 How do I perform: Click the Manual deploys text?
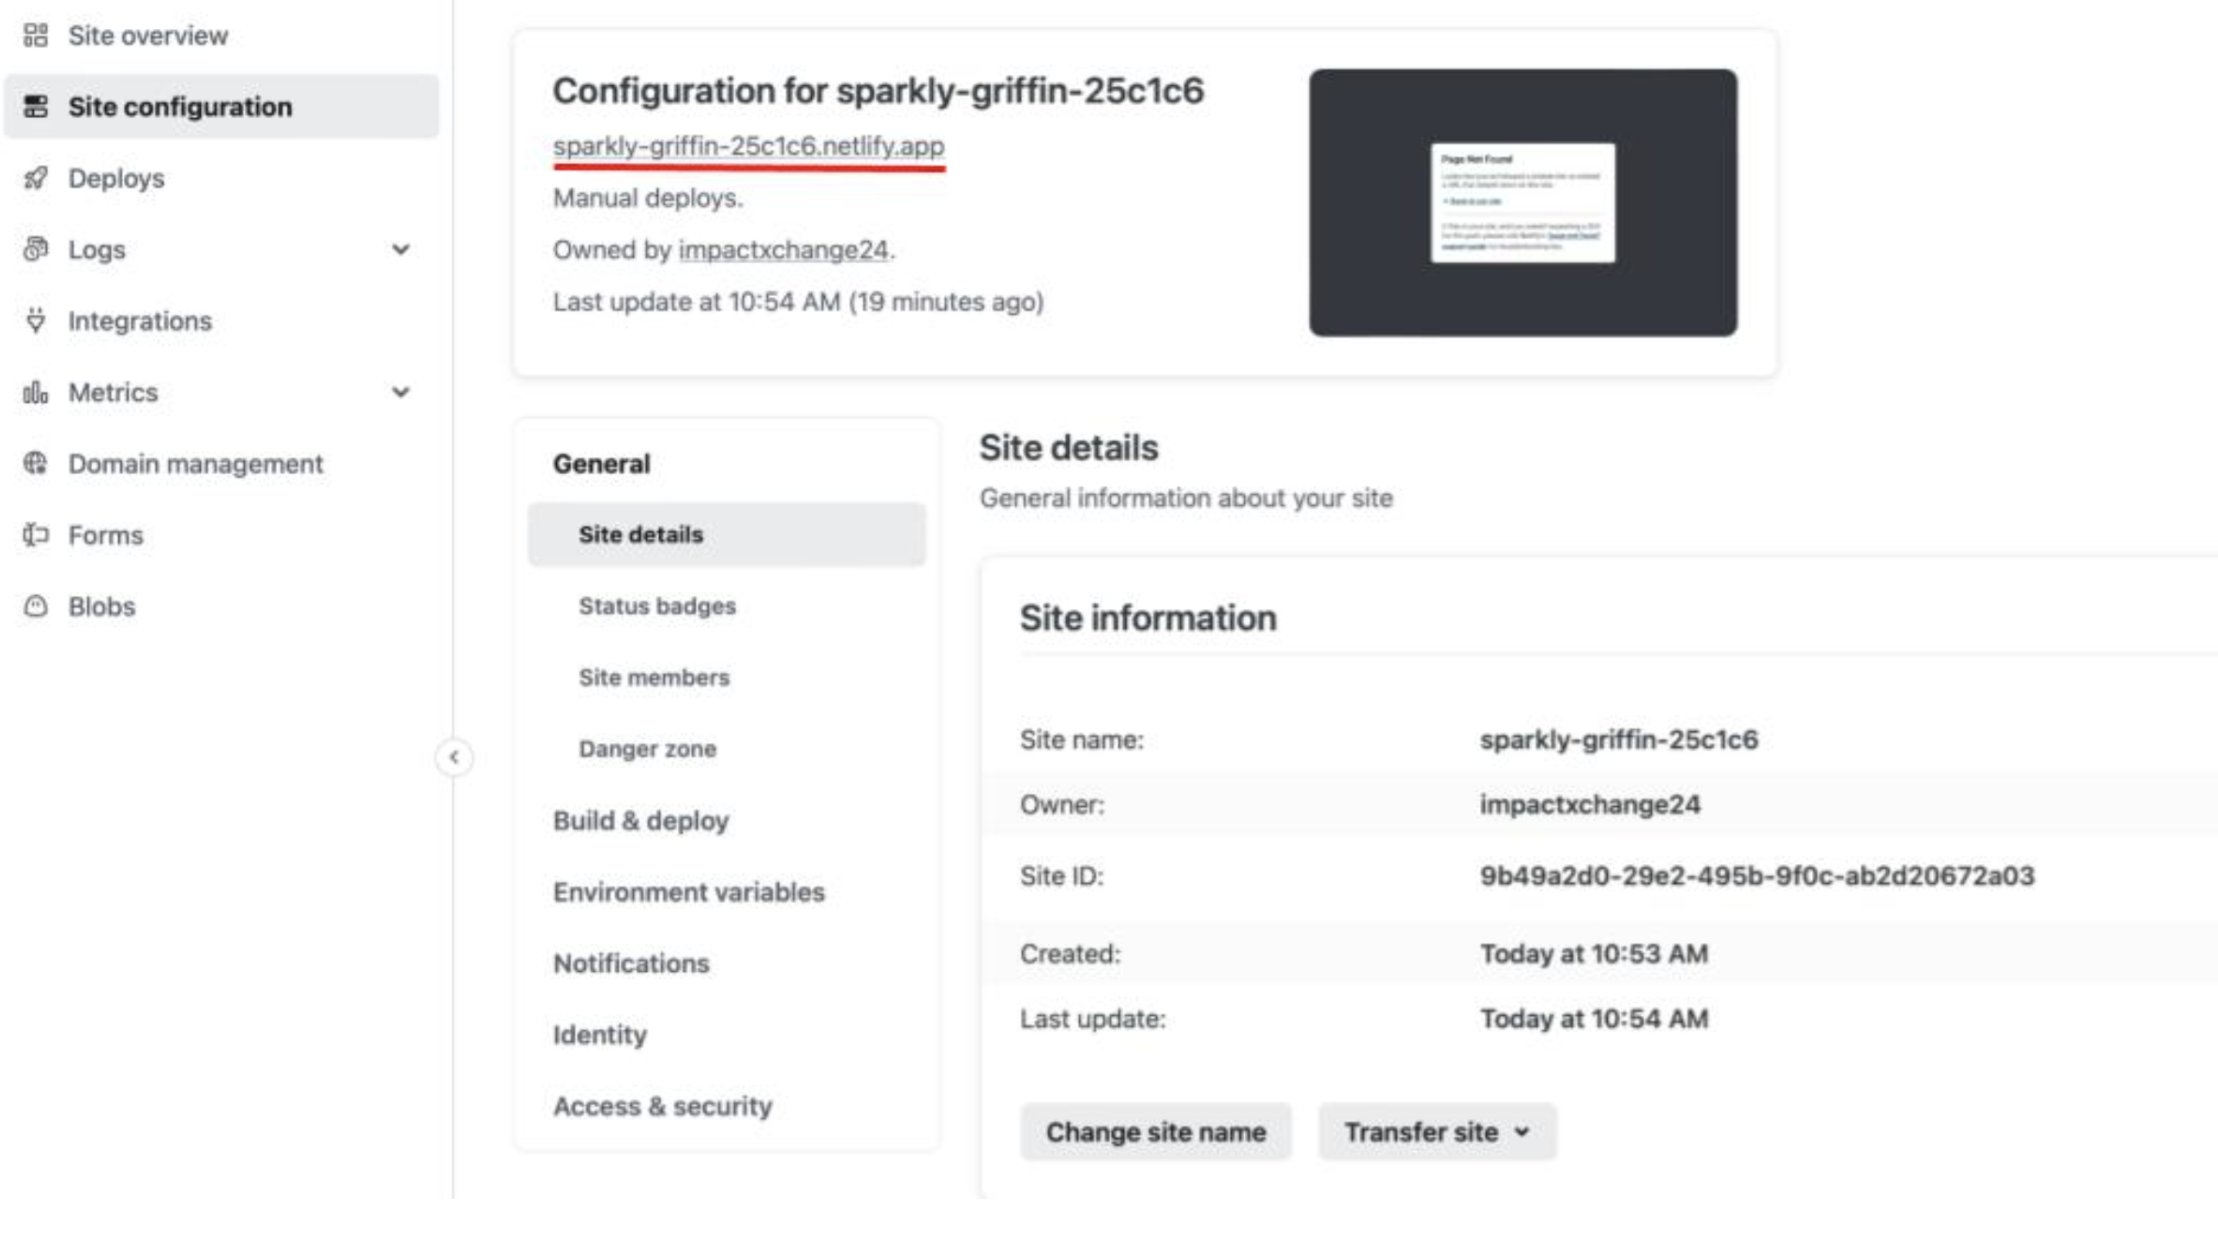point(648,198)
